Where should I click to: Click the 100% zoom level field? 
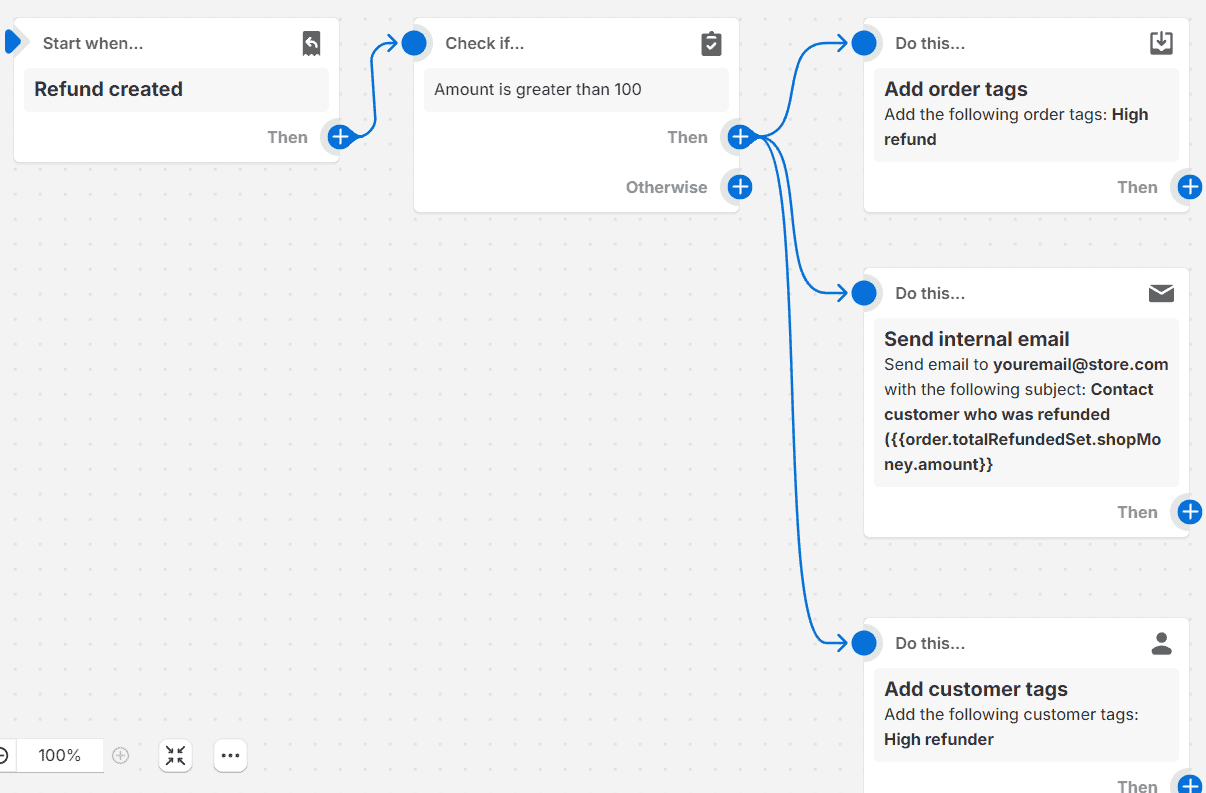[x=61, y=756]
